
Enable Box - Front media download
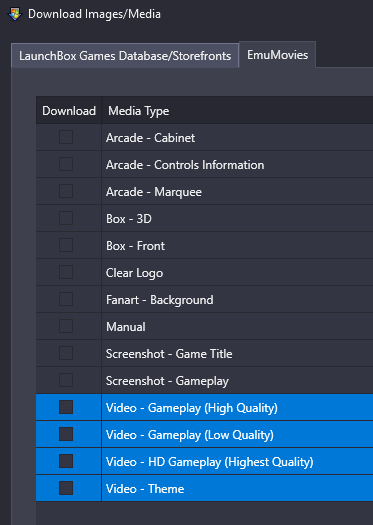pos(66,245)
